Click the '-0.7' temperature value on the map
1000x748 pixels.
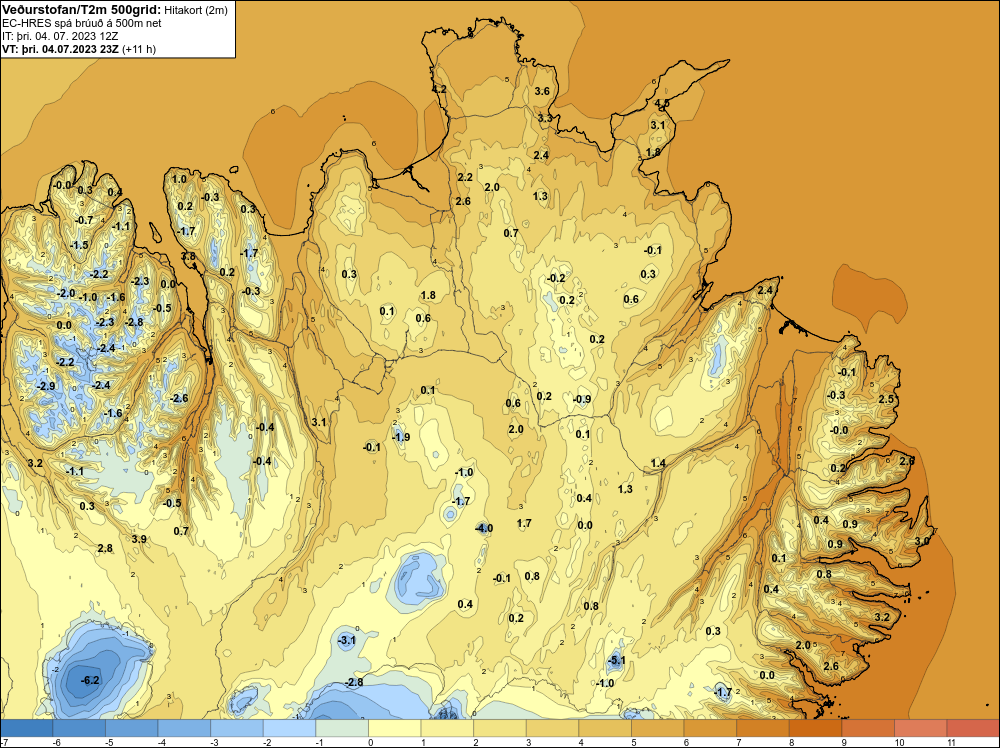[x=84, y=221]
